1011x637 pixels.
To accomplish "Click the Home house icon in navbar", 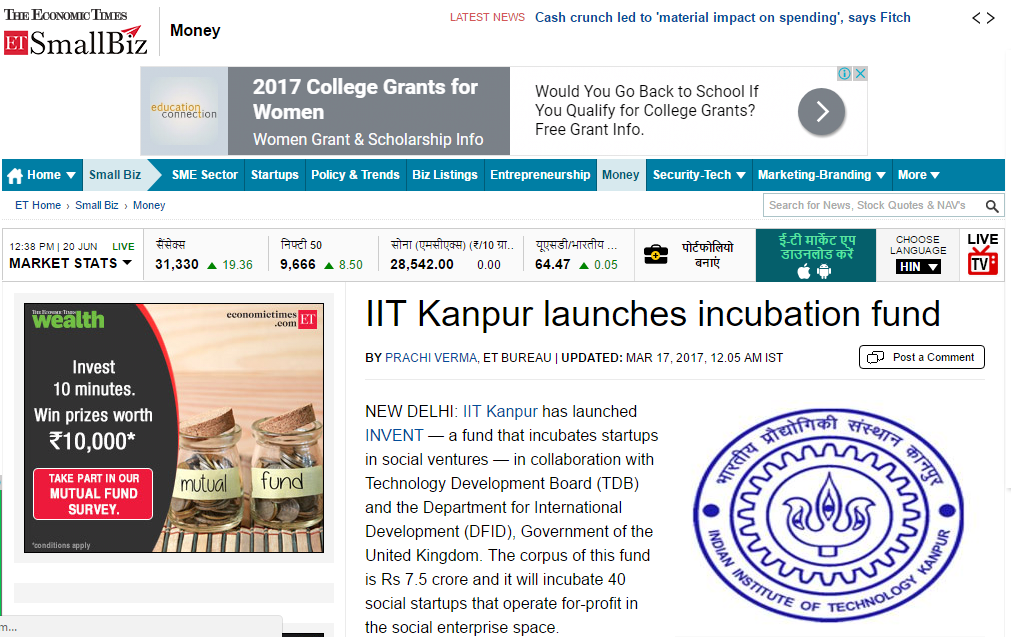I will click(x=15, y=175).
